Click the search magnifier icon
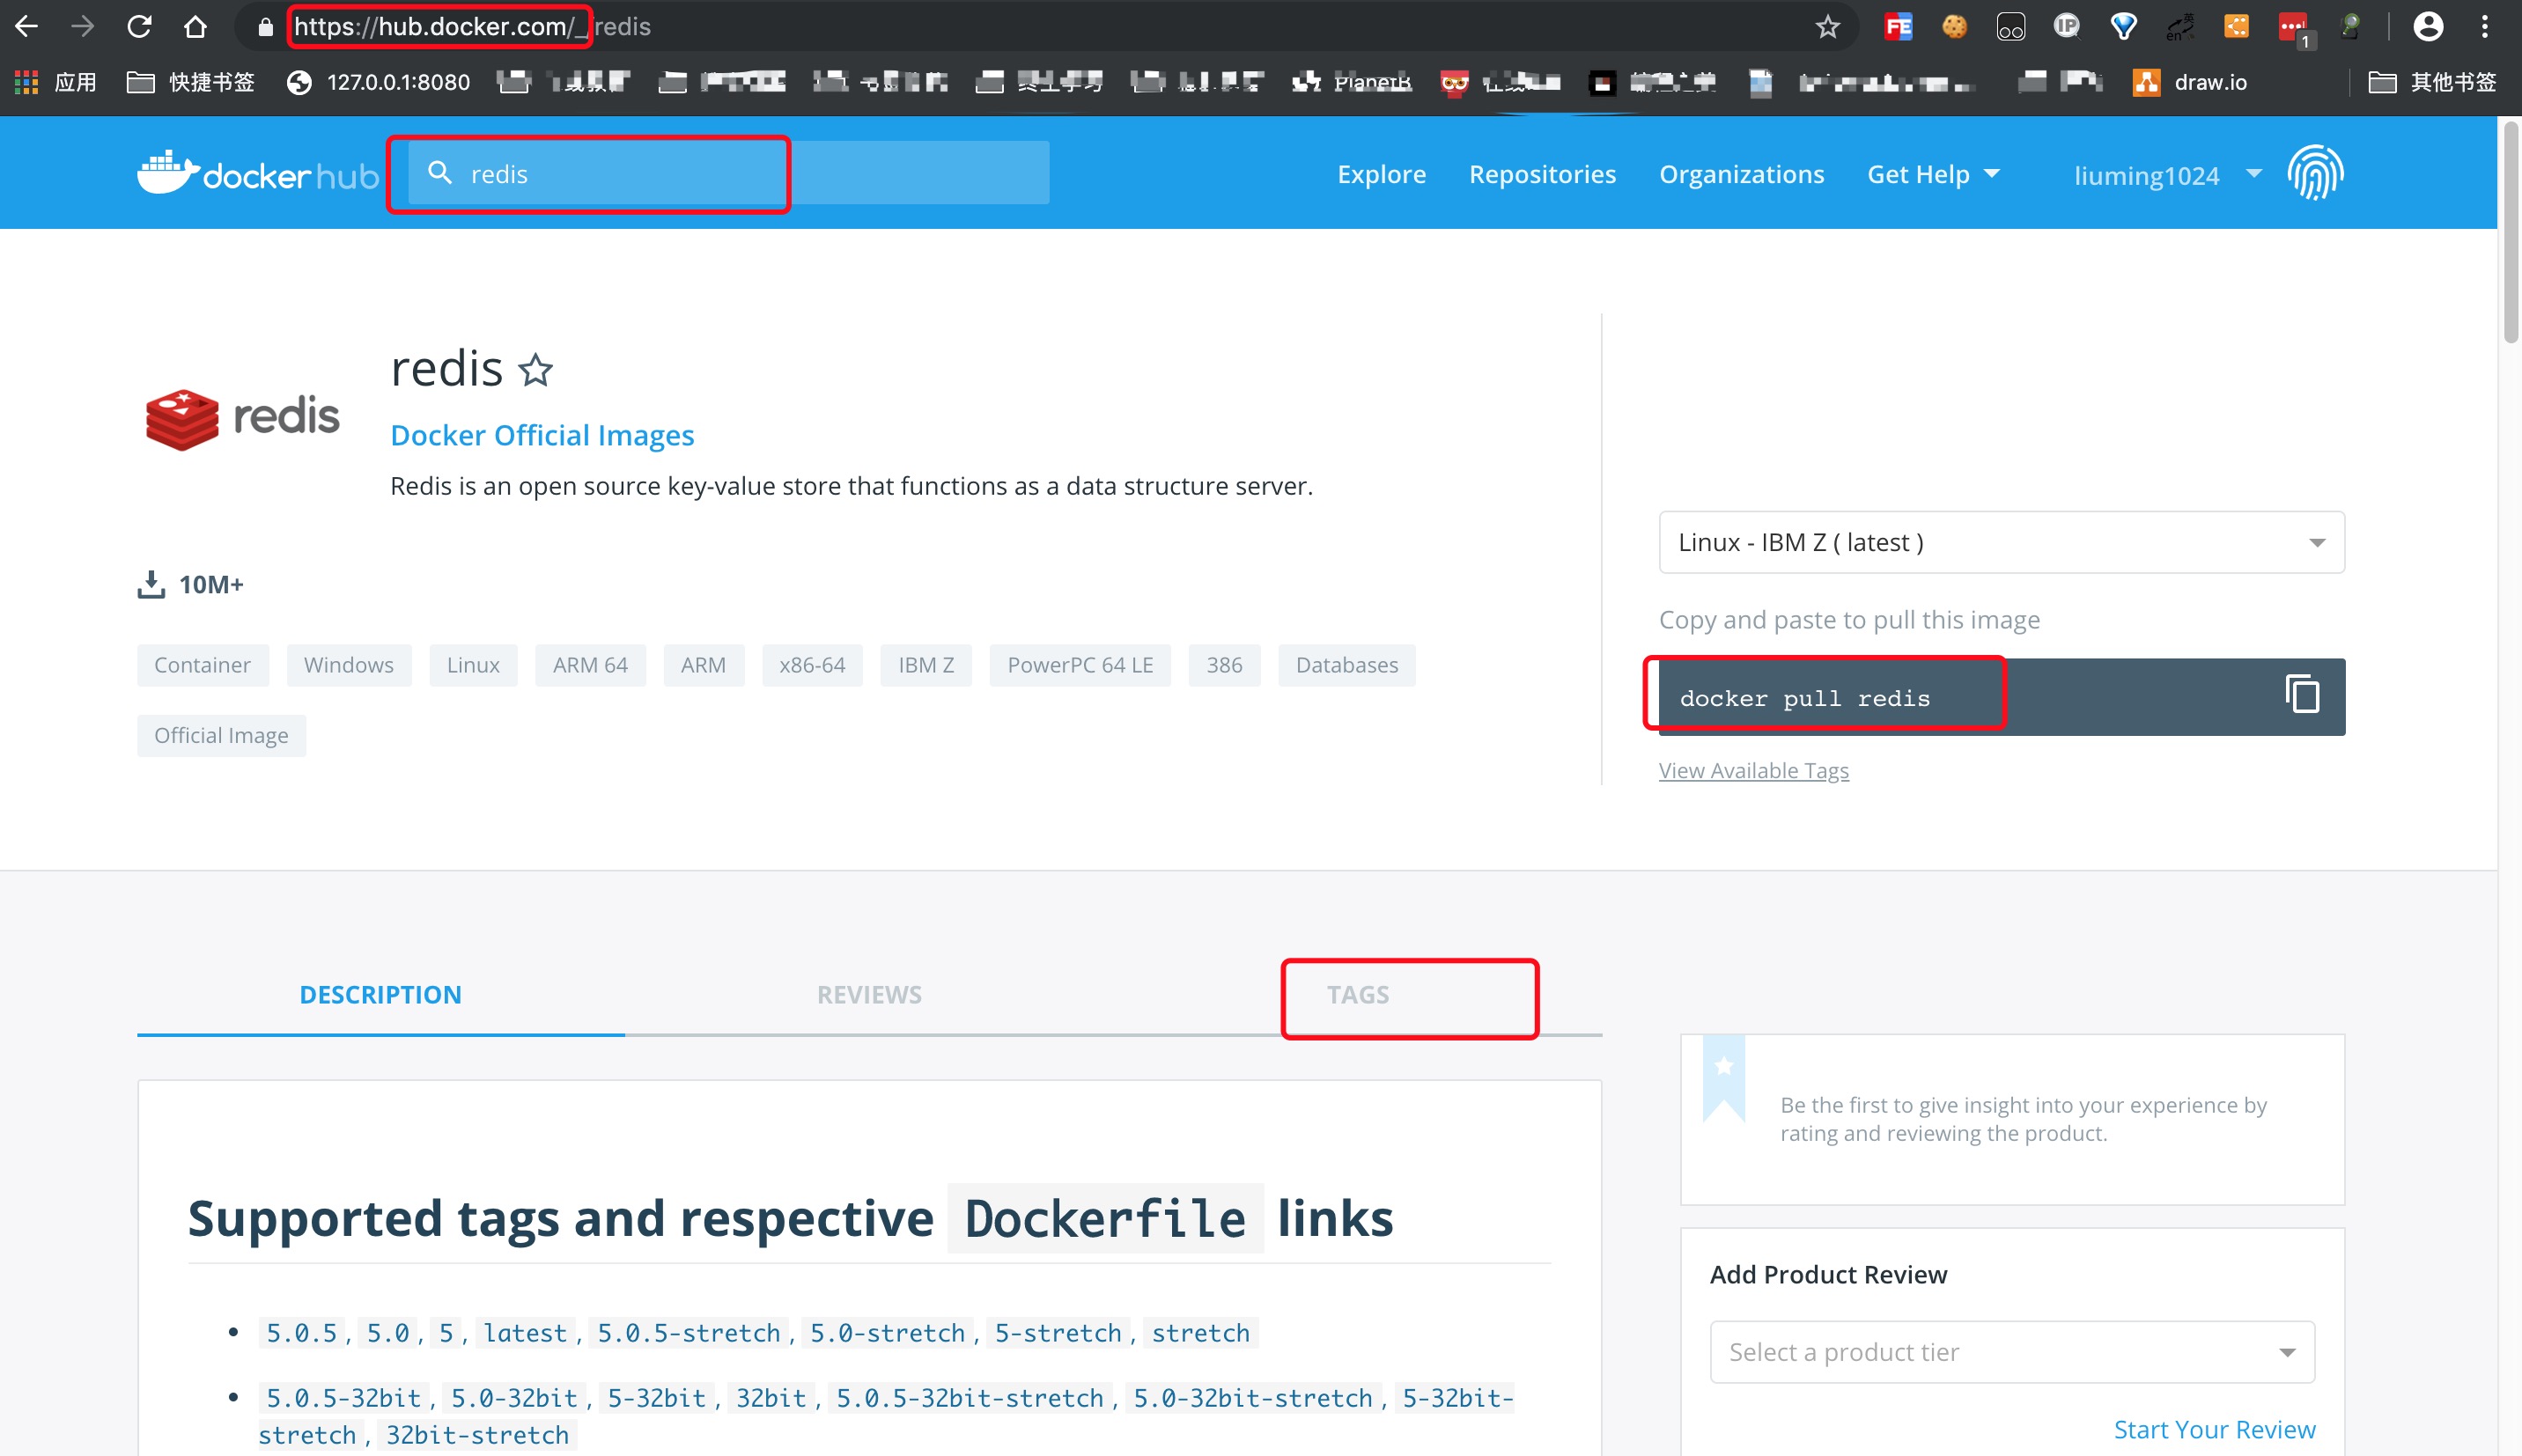This screenshot has width=2522, height=1456. click(439, 173)
